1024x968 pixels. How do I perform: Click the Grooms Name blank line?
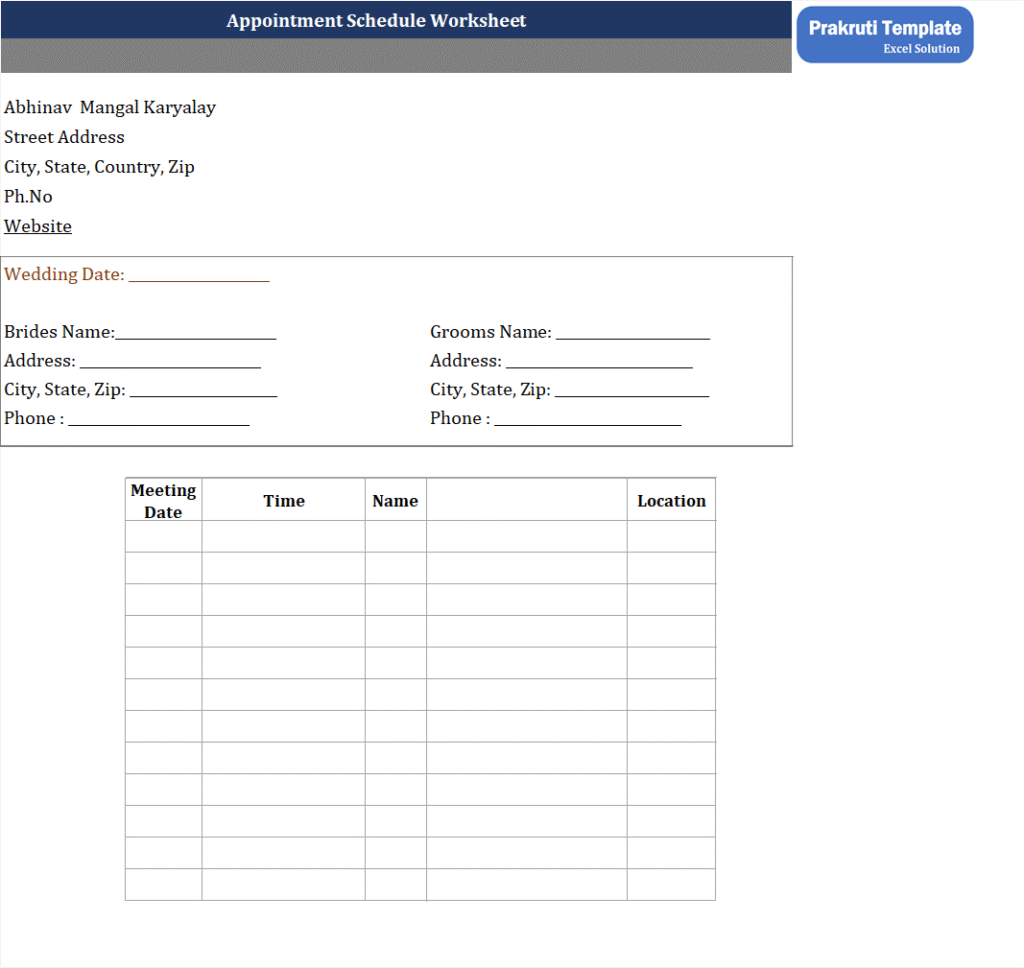pyautogui.click(x=632, y=333)
